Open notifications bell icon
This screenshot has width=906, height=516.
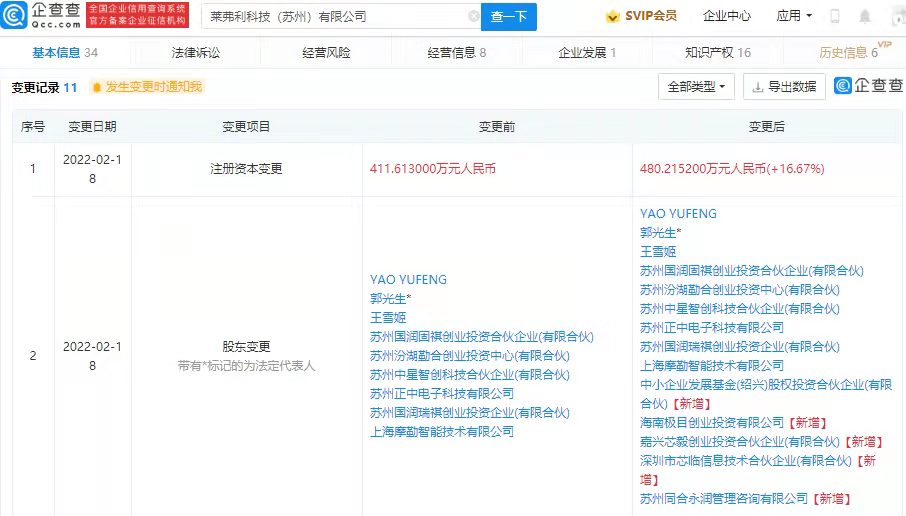pos(864,16)
